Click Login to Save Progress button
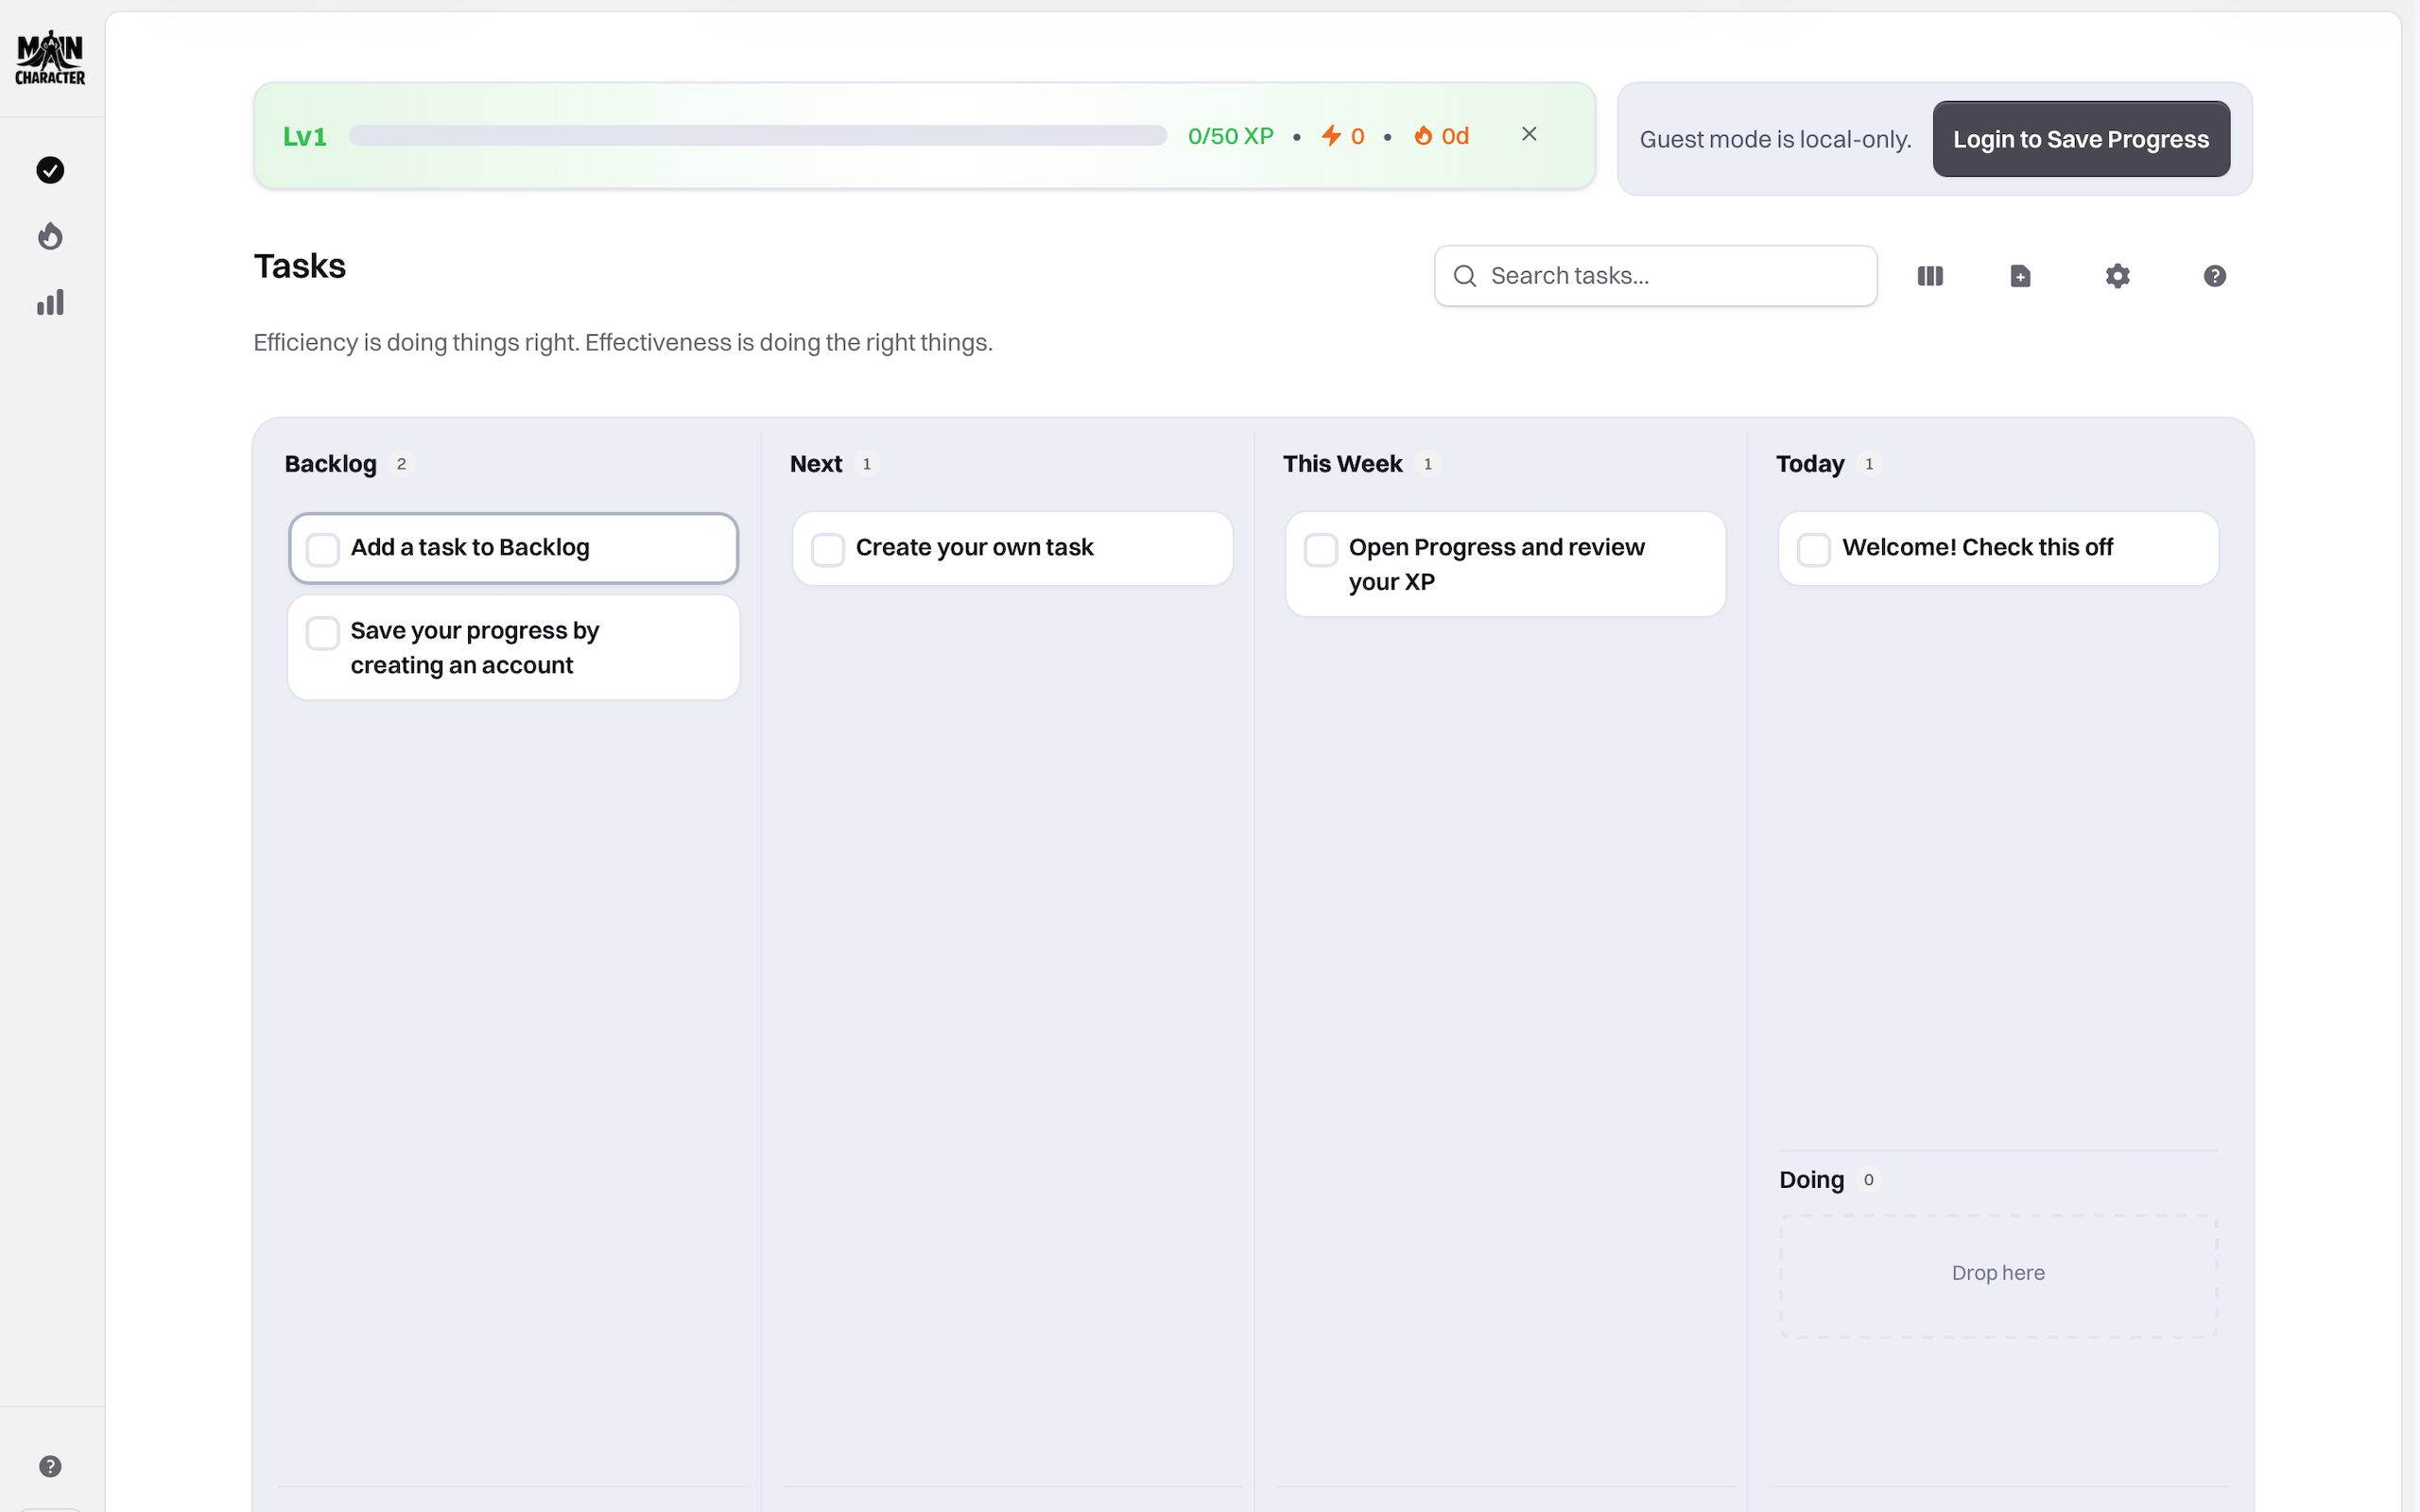This screenshot has height=1512, width=2420. tap(2080, 139)
